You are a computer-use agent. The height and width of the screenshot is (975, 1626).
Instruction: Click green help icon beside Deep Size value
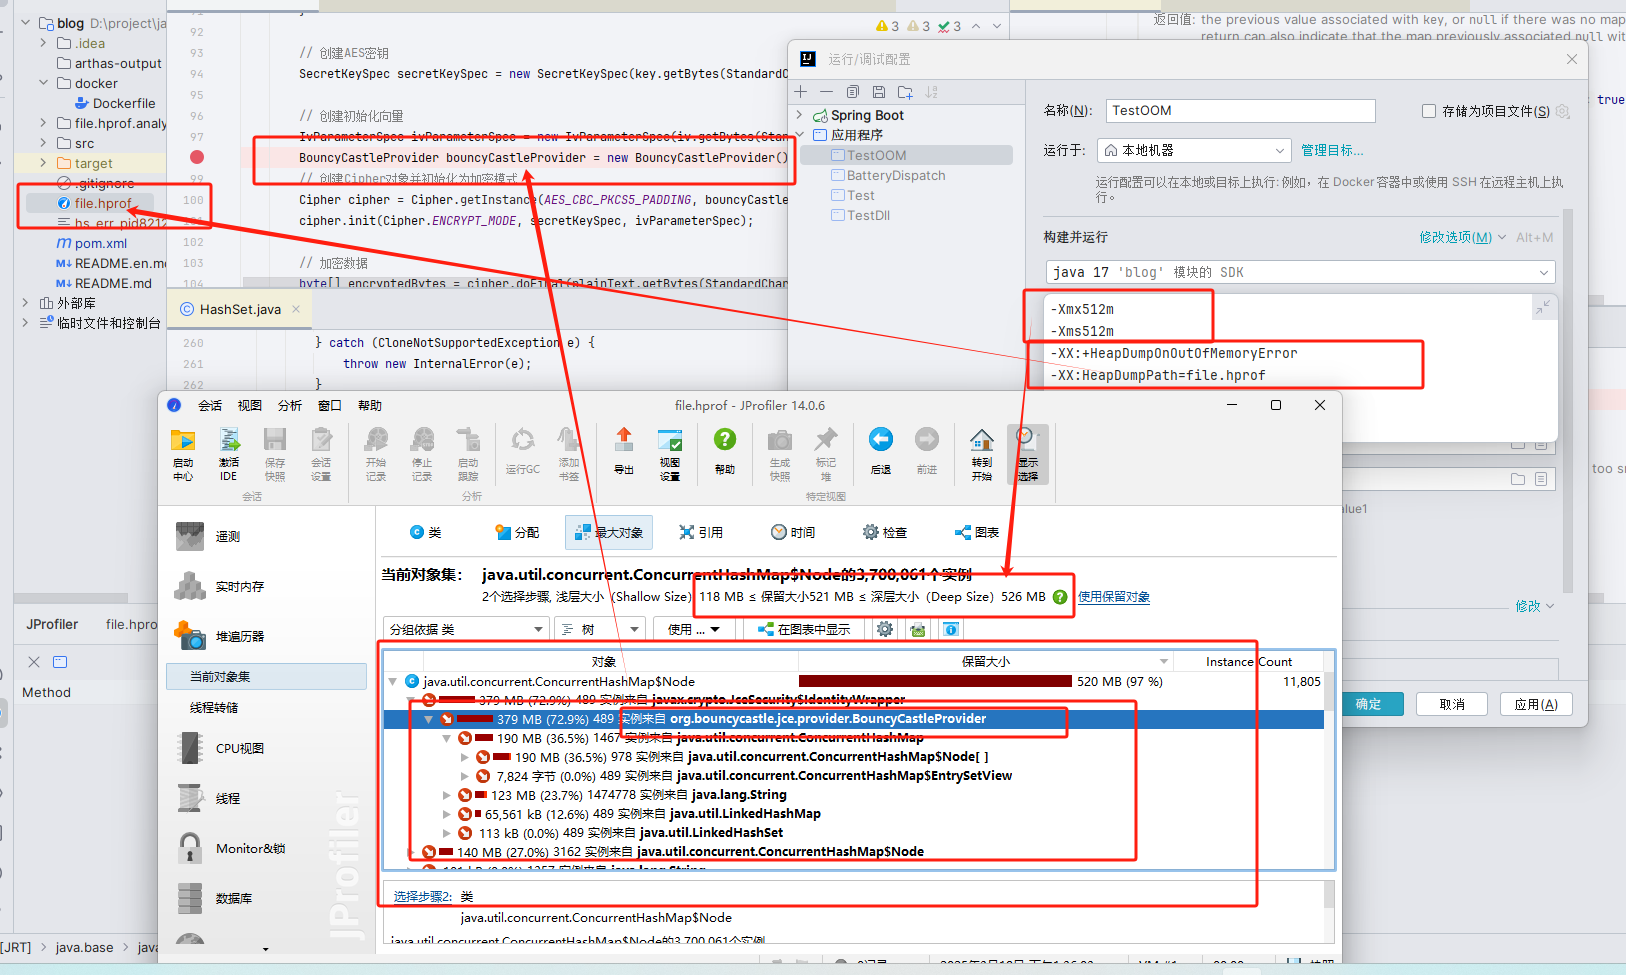tap(1060, 597)
